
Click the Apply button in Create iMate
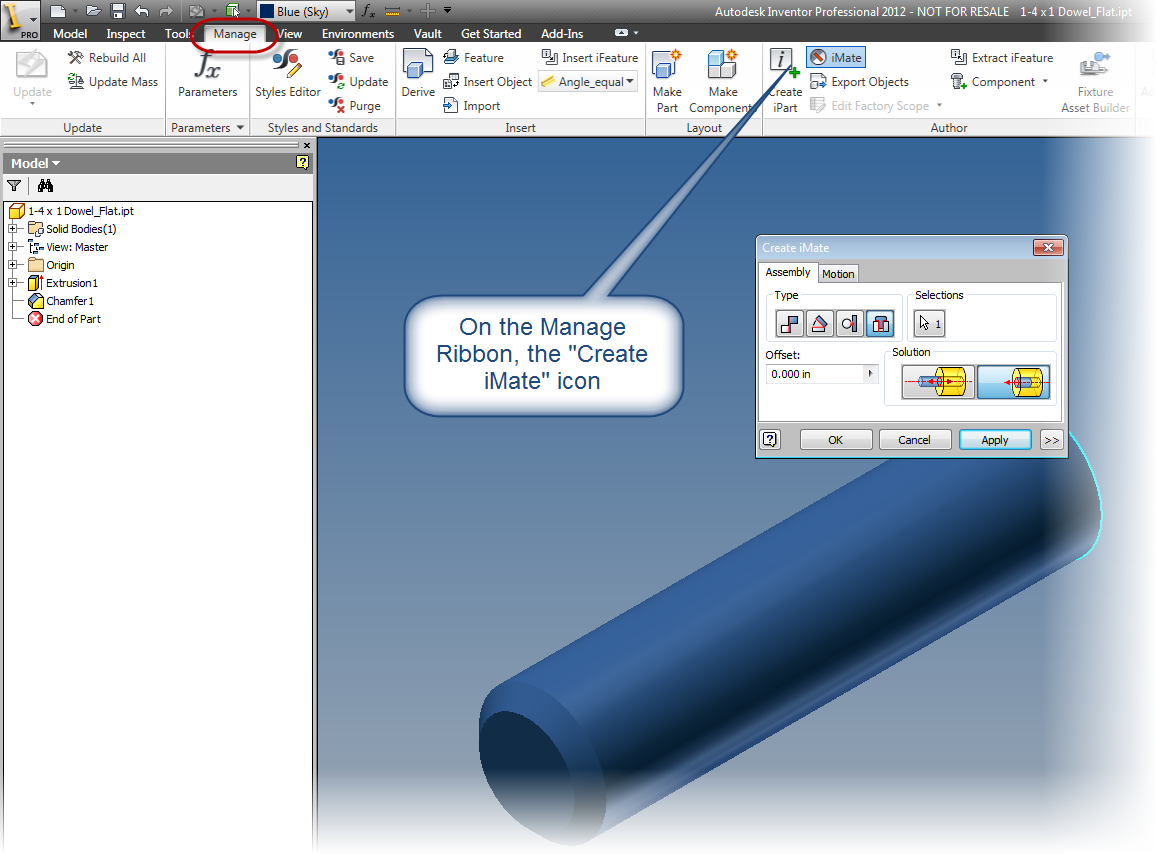(x=995, y=439)
